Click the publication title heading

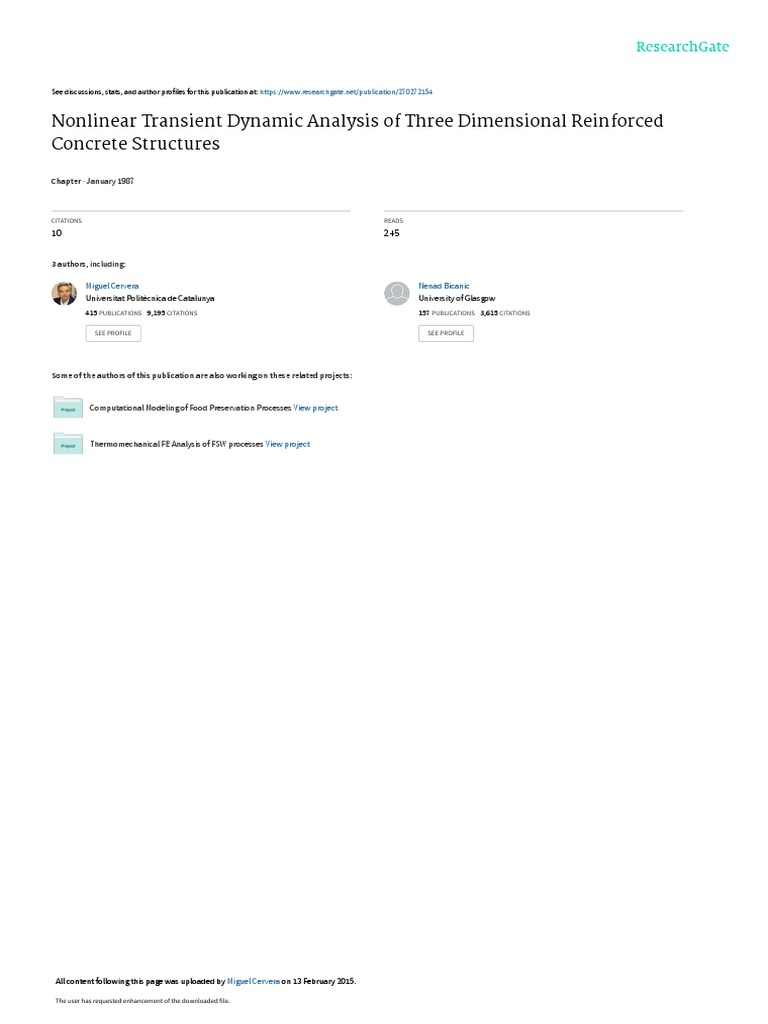357,132
